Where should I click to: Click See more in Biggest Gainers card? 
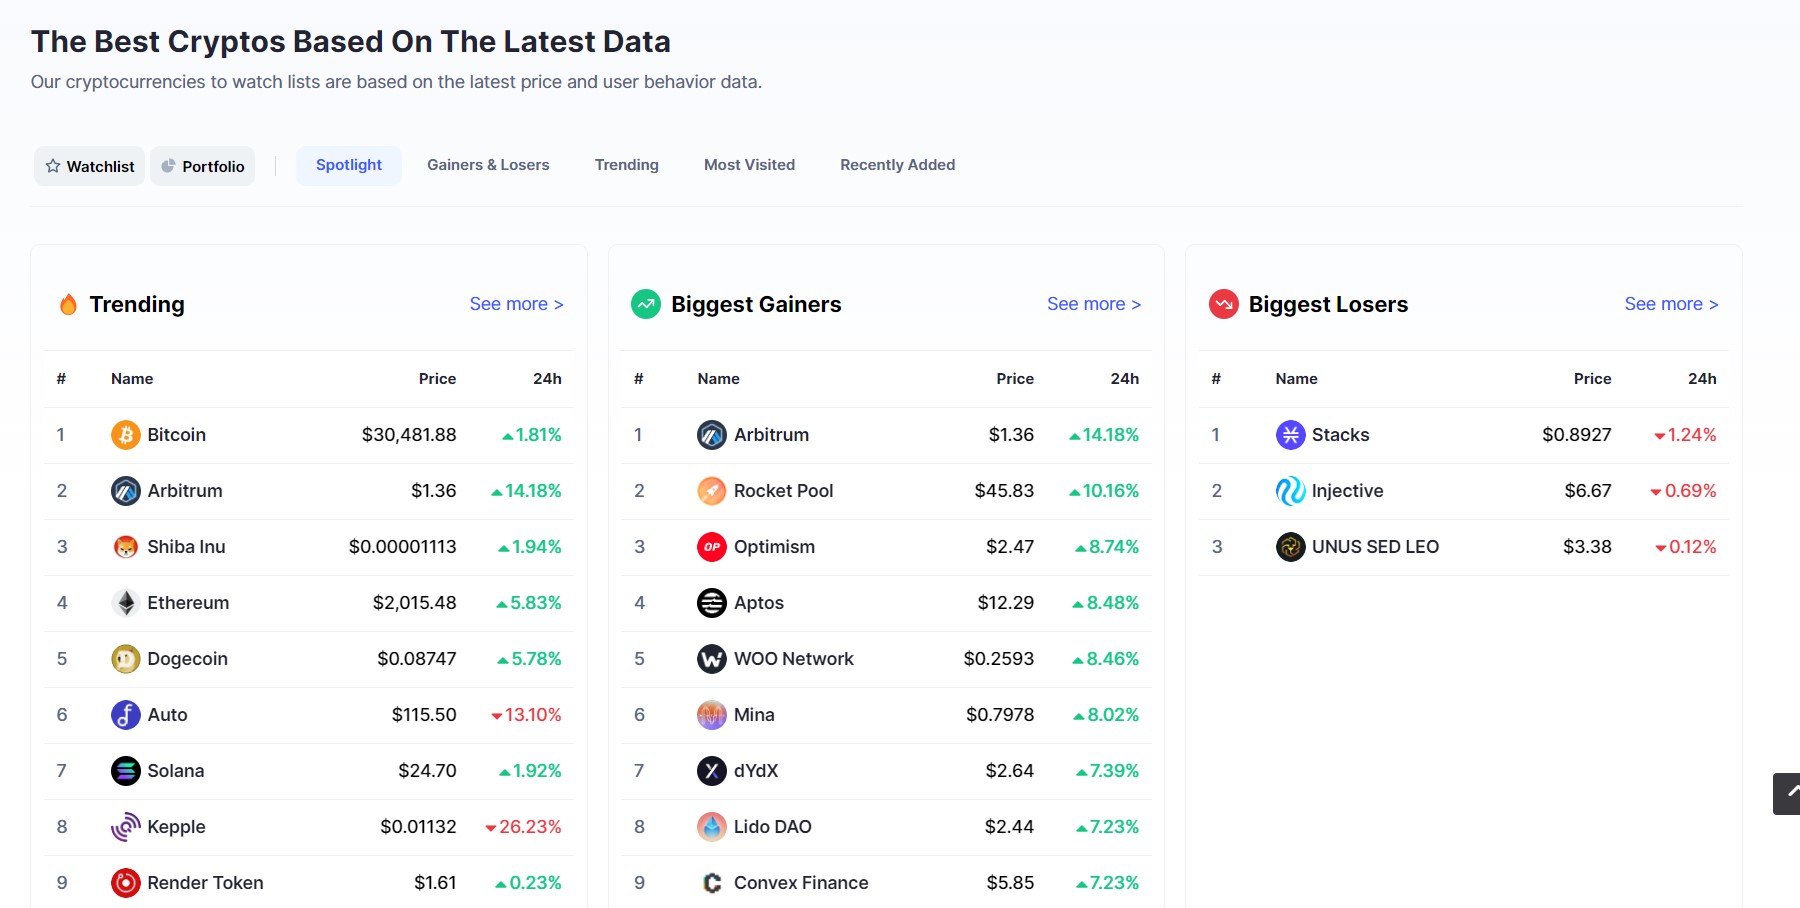pyautogui.click(x=1094, y=304)
